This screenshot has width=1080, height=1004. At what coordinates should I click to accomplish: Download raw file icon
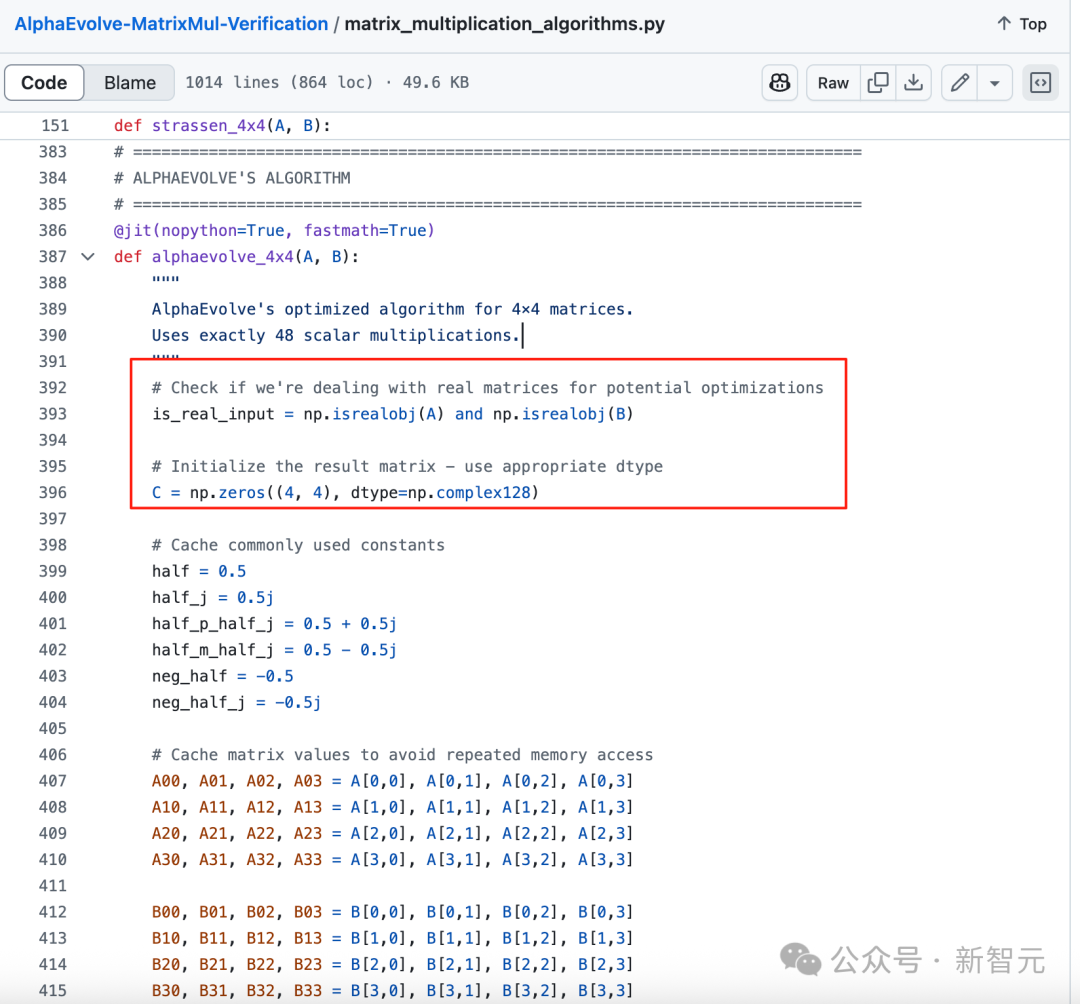click(x=913, y=83)
